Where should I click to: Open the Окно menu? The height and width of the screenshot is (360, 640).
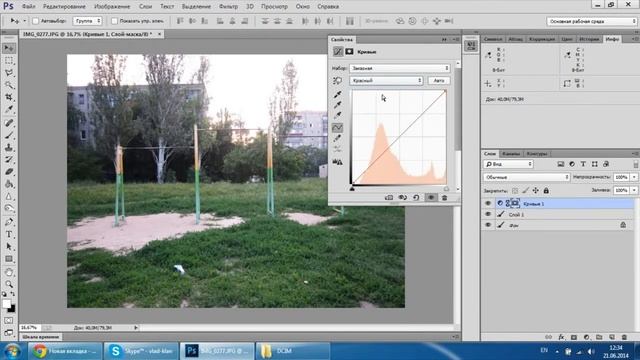[302, 7]
